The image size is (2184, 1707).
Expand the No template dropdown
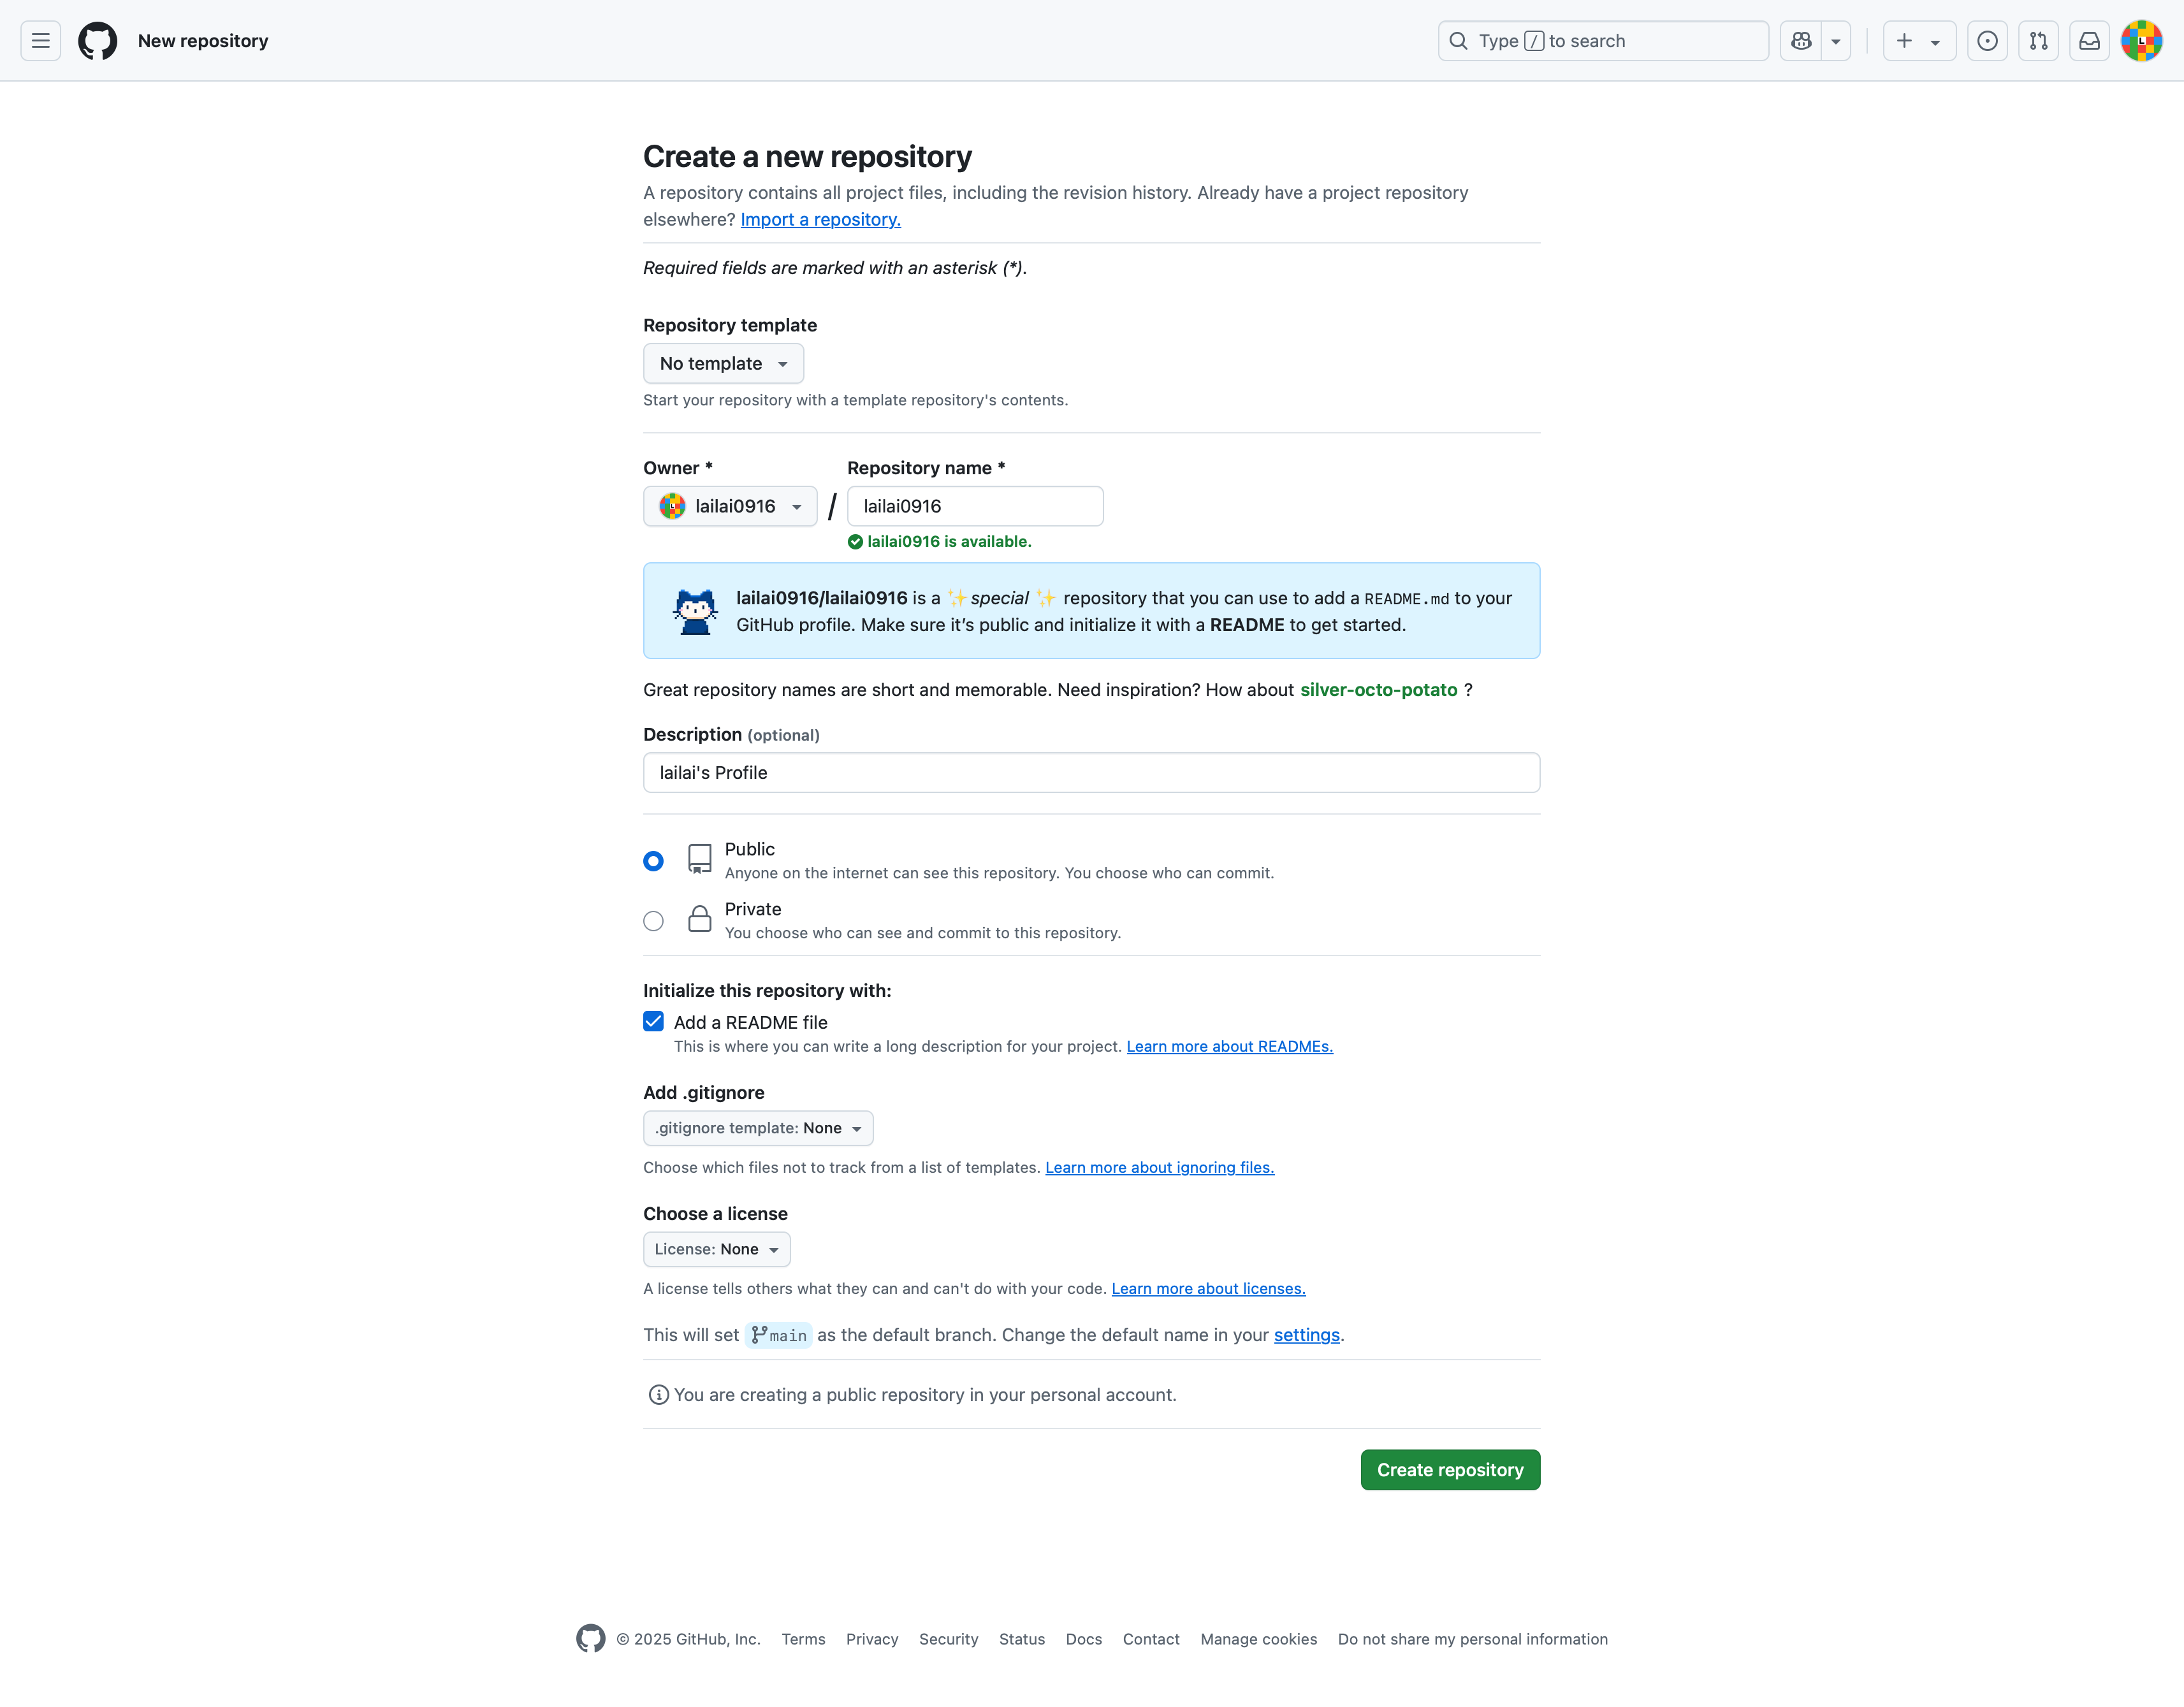[x=723, y=364]
